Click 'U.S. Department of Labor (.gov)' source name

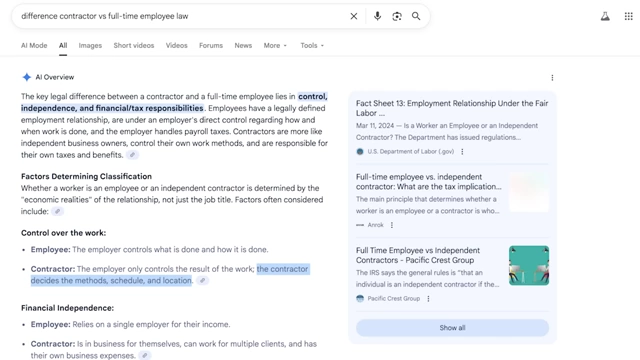pos(411,151)
